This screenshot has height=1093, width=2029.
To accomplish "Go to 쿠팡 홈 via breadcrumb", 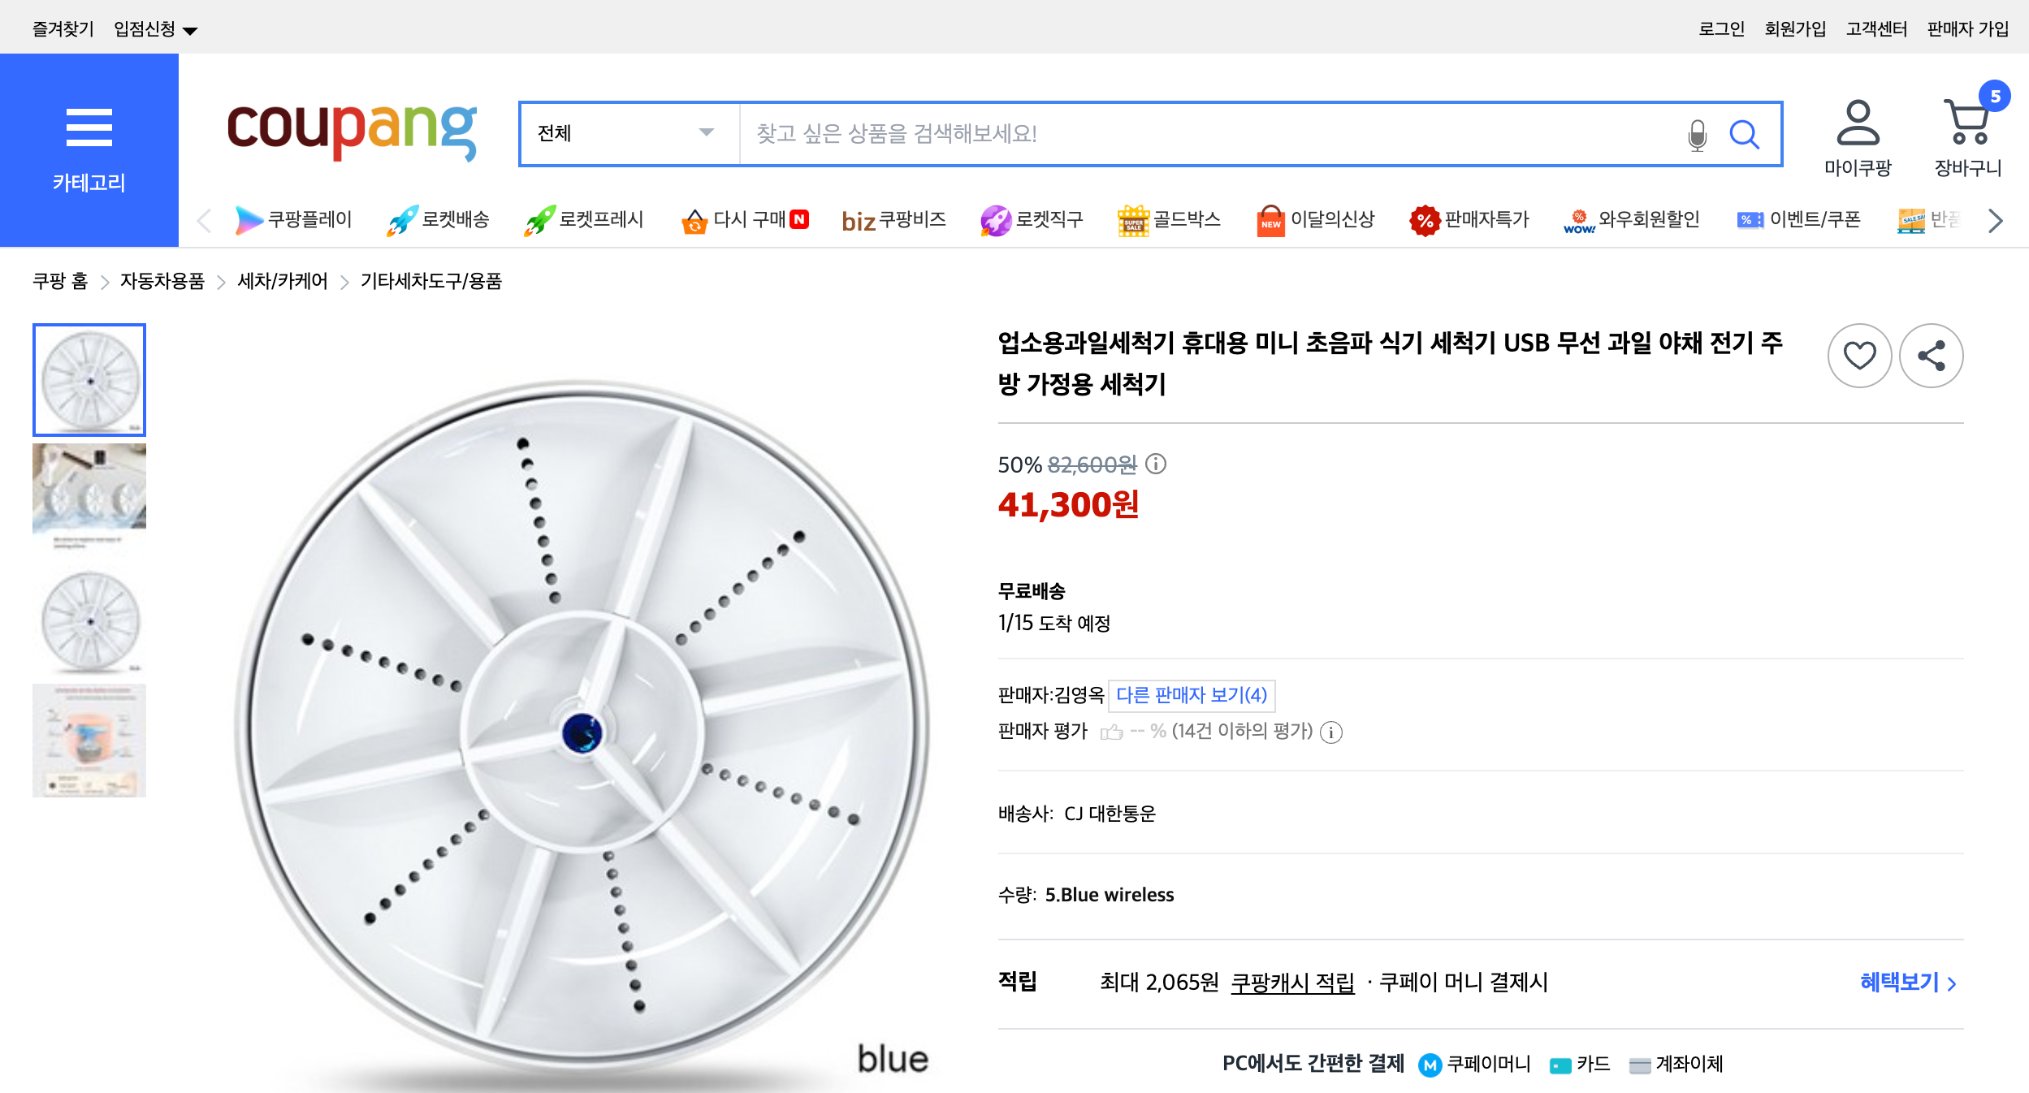I will point(61,282).
